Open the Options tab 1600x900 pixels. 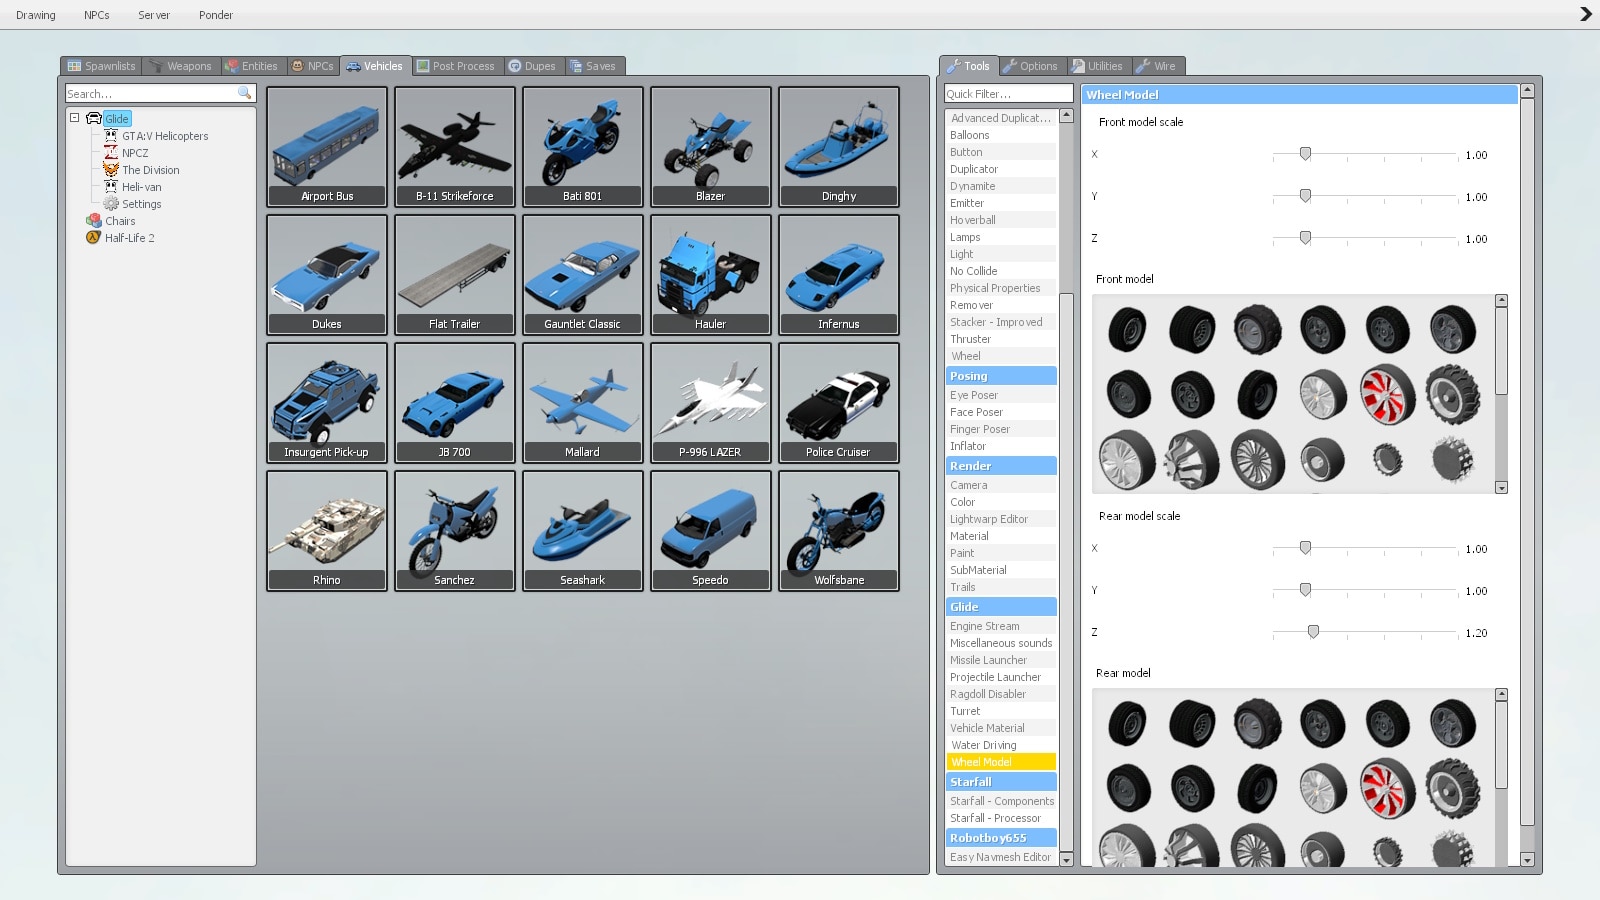[x=1031, y=66]
